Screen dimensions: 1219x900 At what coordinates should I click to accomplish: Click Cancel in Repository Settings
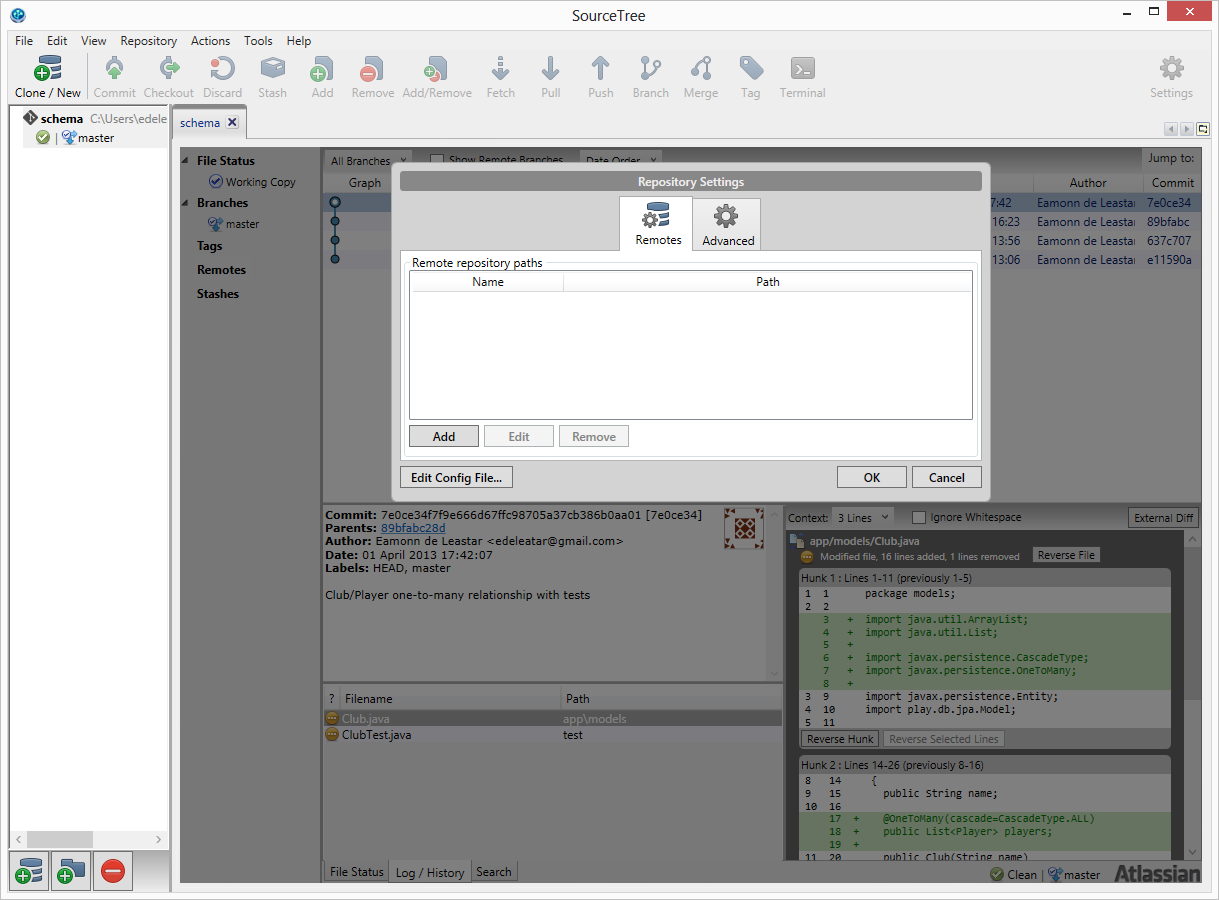tap(947, 477)
